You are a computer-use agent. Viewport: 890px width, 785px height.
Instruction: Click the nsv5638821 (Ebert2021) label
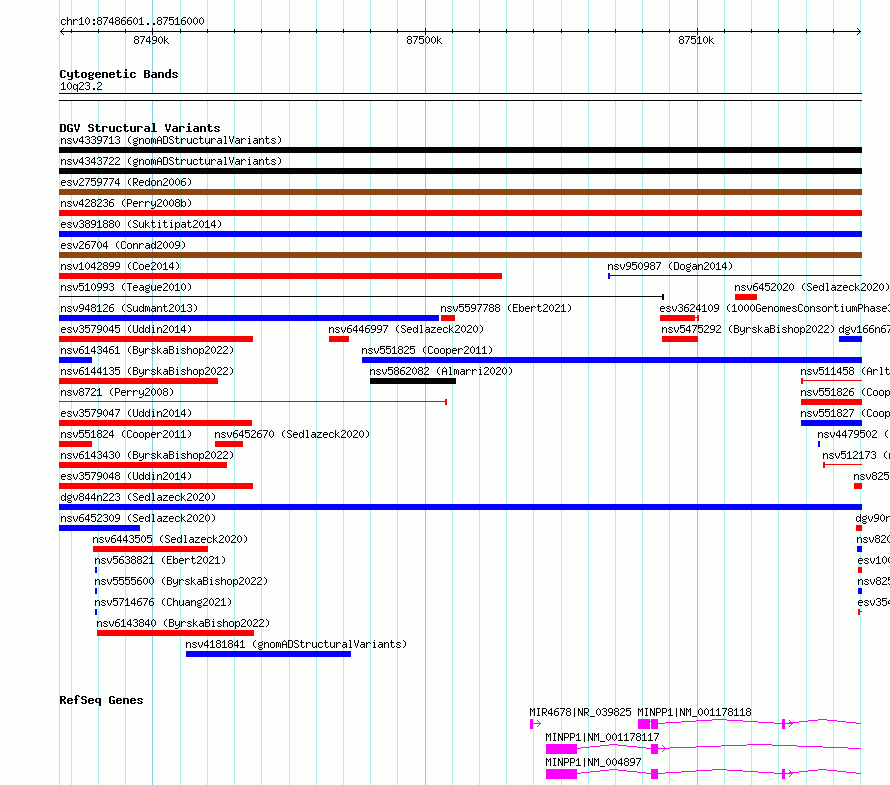[160, 560]
